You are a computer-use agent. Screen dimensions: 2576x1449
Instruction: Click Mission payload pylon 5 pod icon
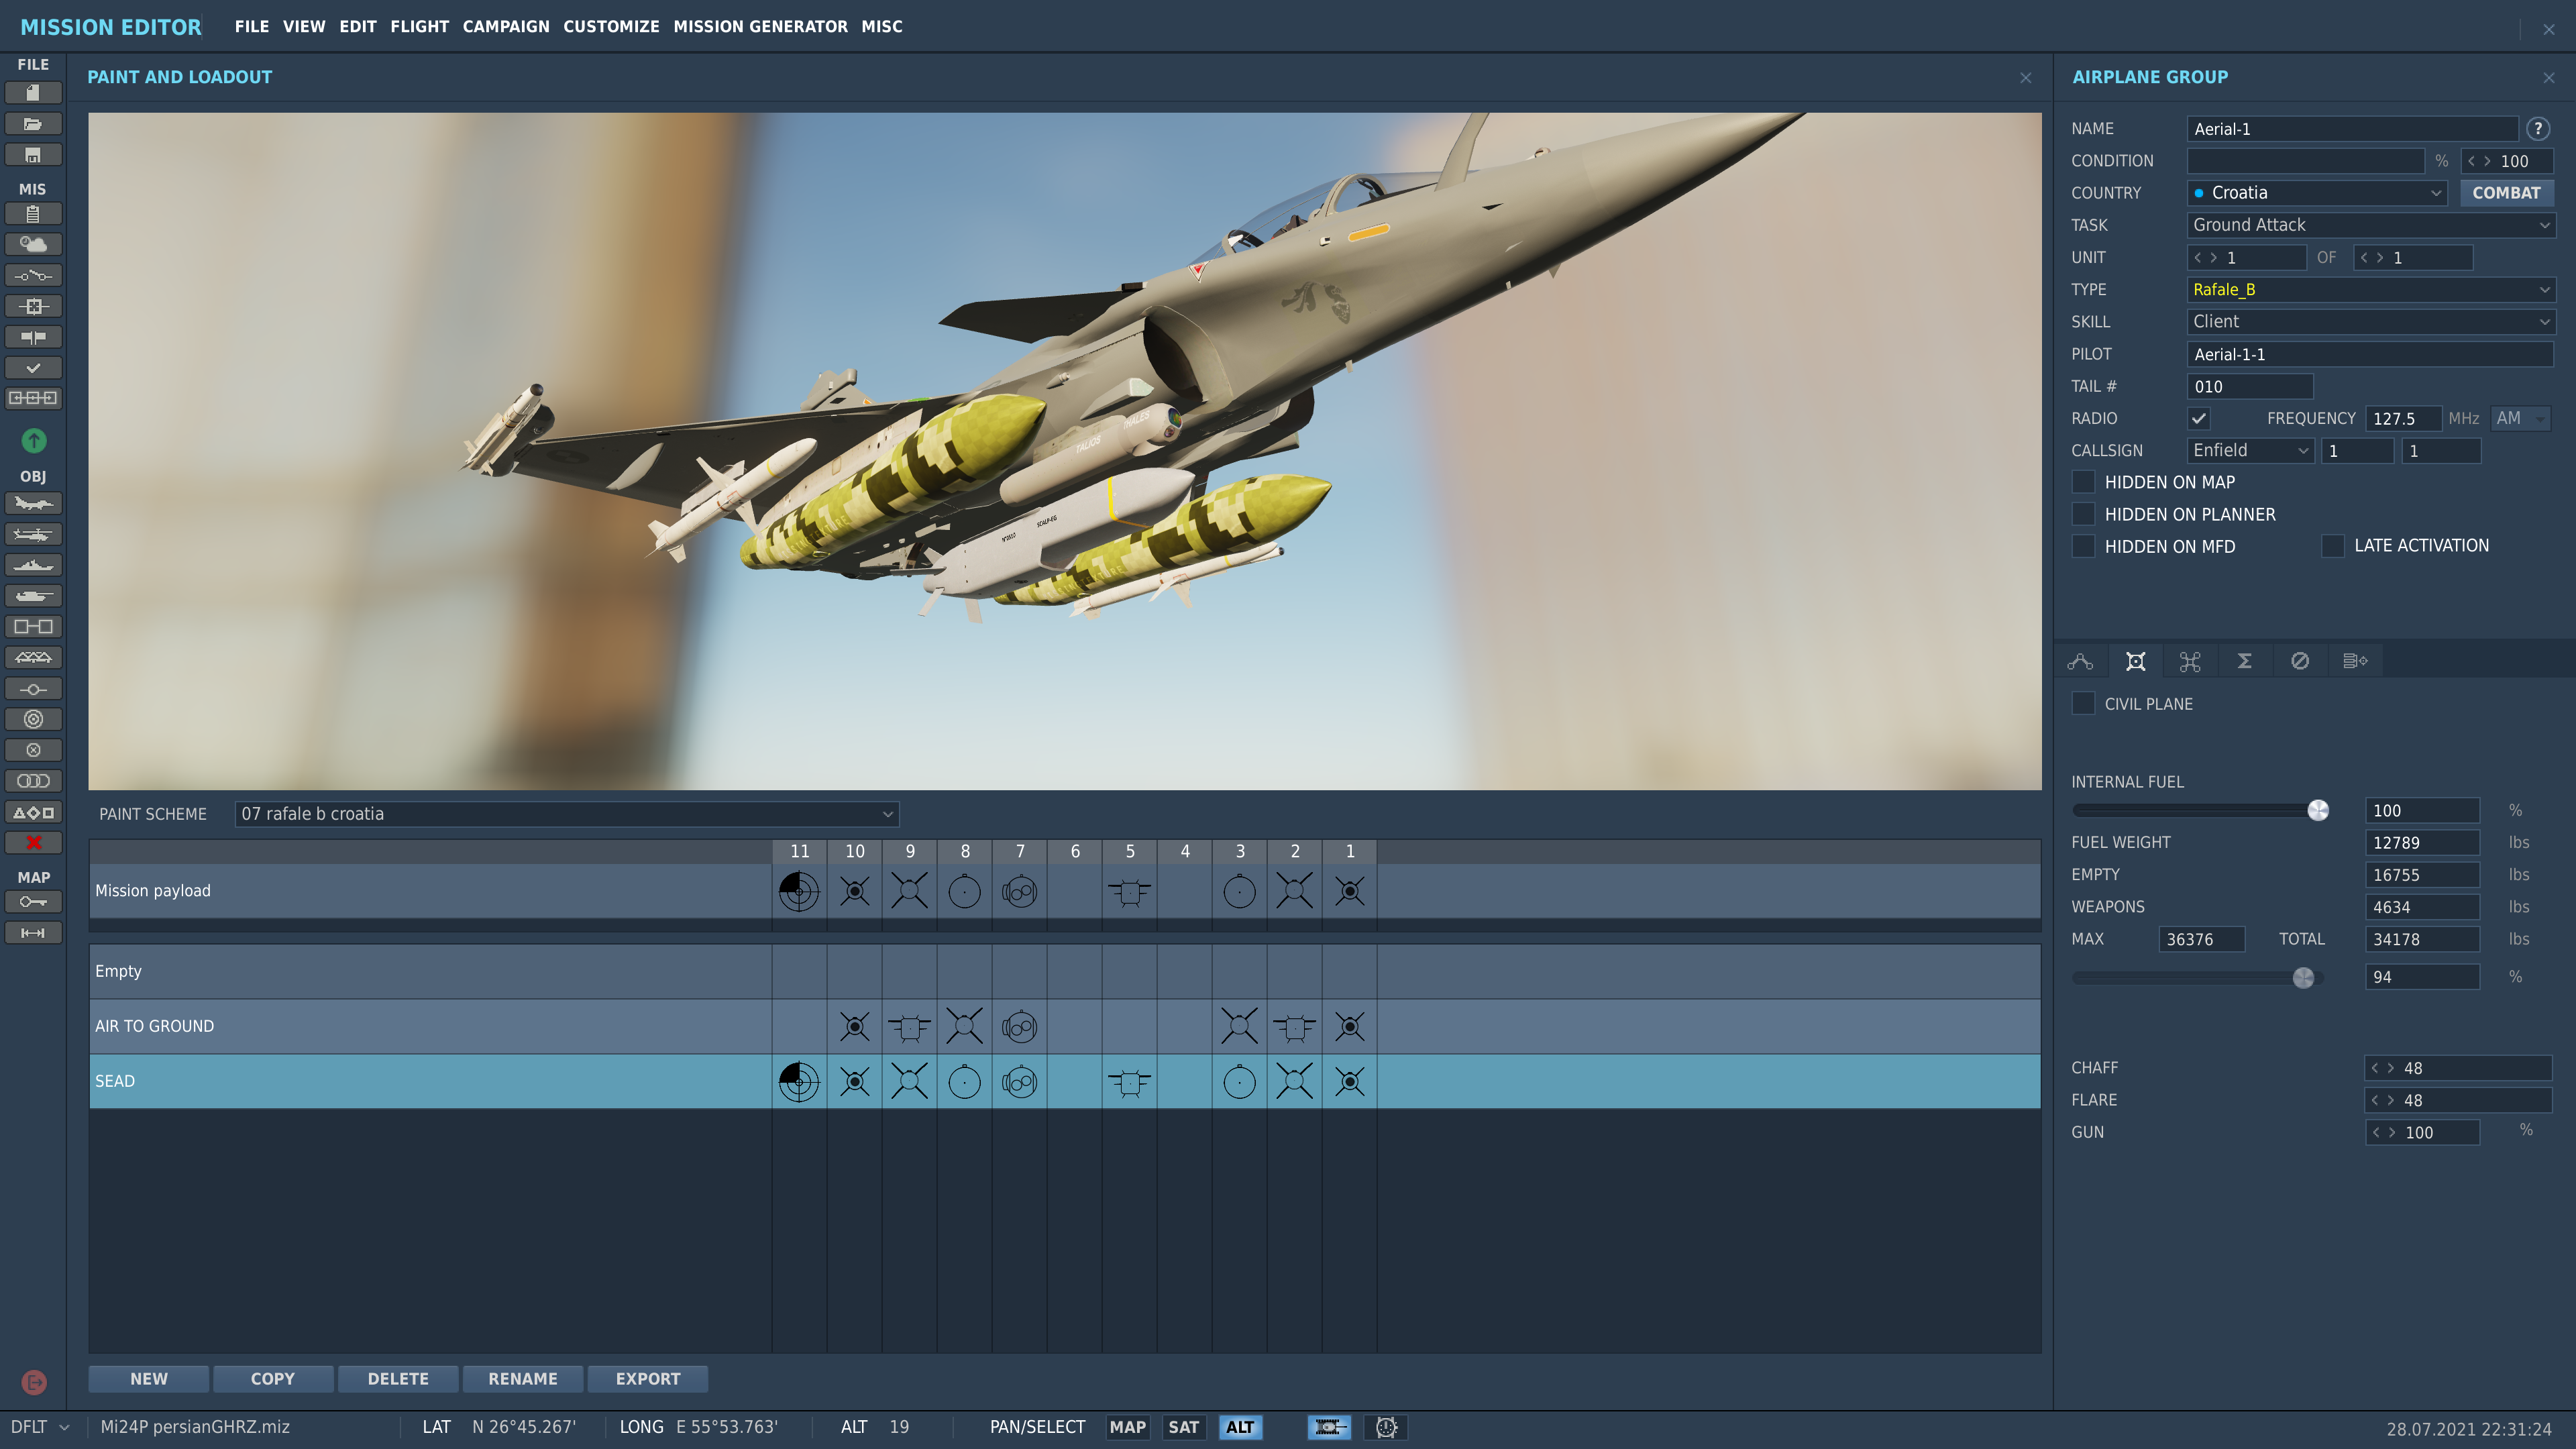(1130, 891)
